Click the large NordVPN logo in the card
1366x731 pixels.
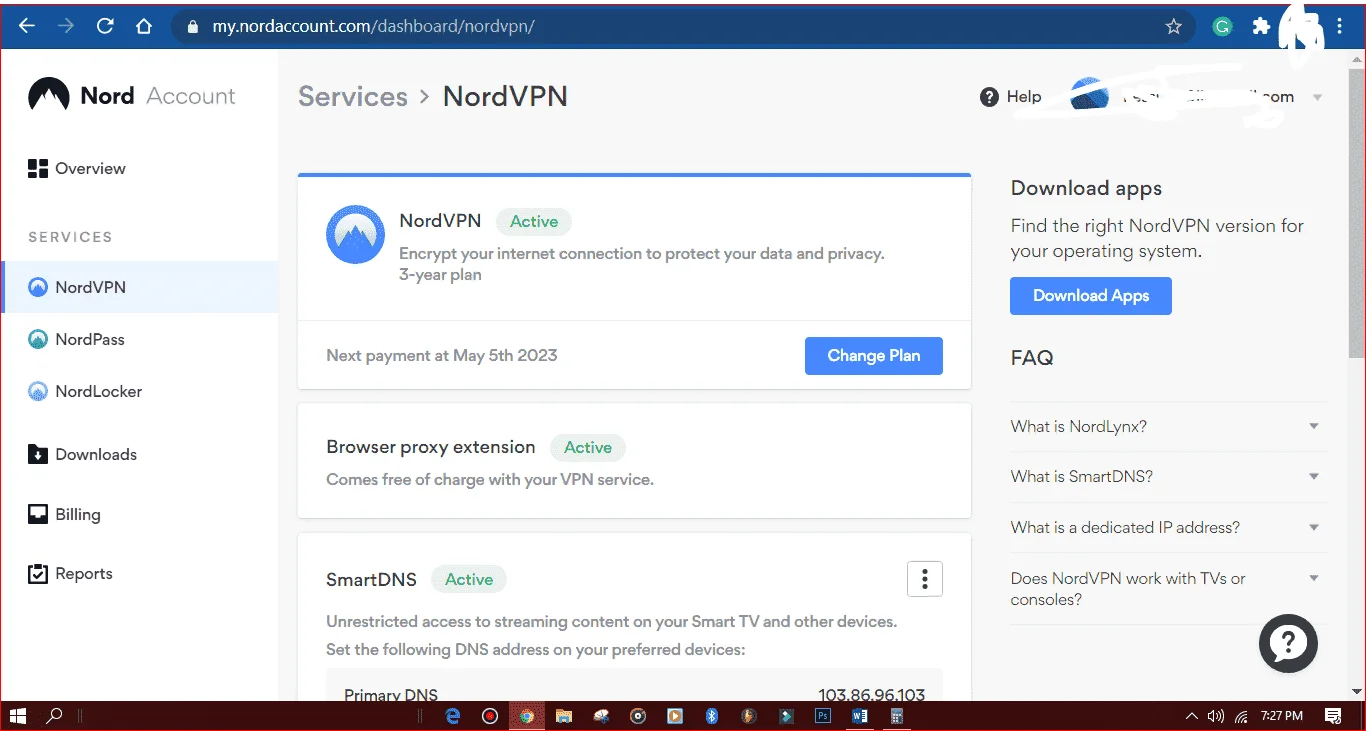coord(355,235)
